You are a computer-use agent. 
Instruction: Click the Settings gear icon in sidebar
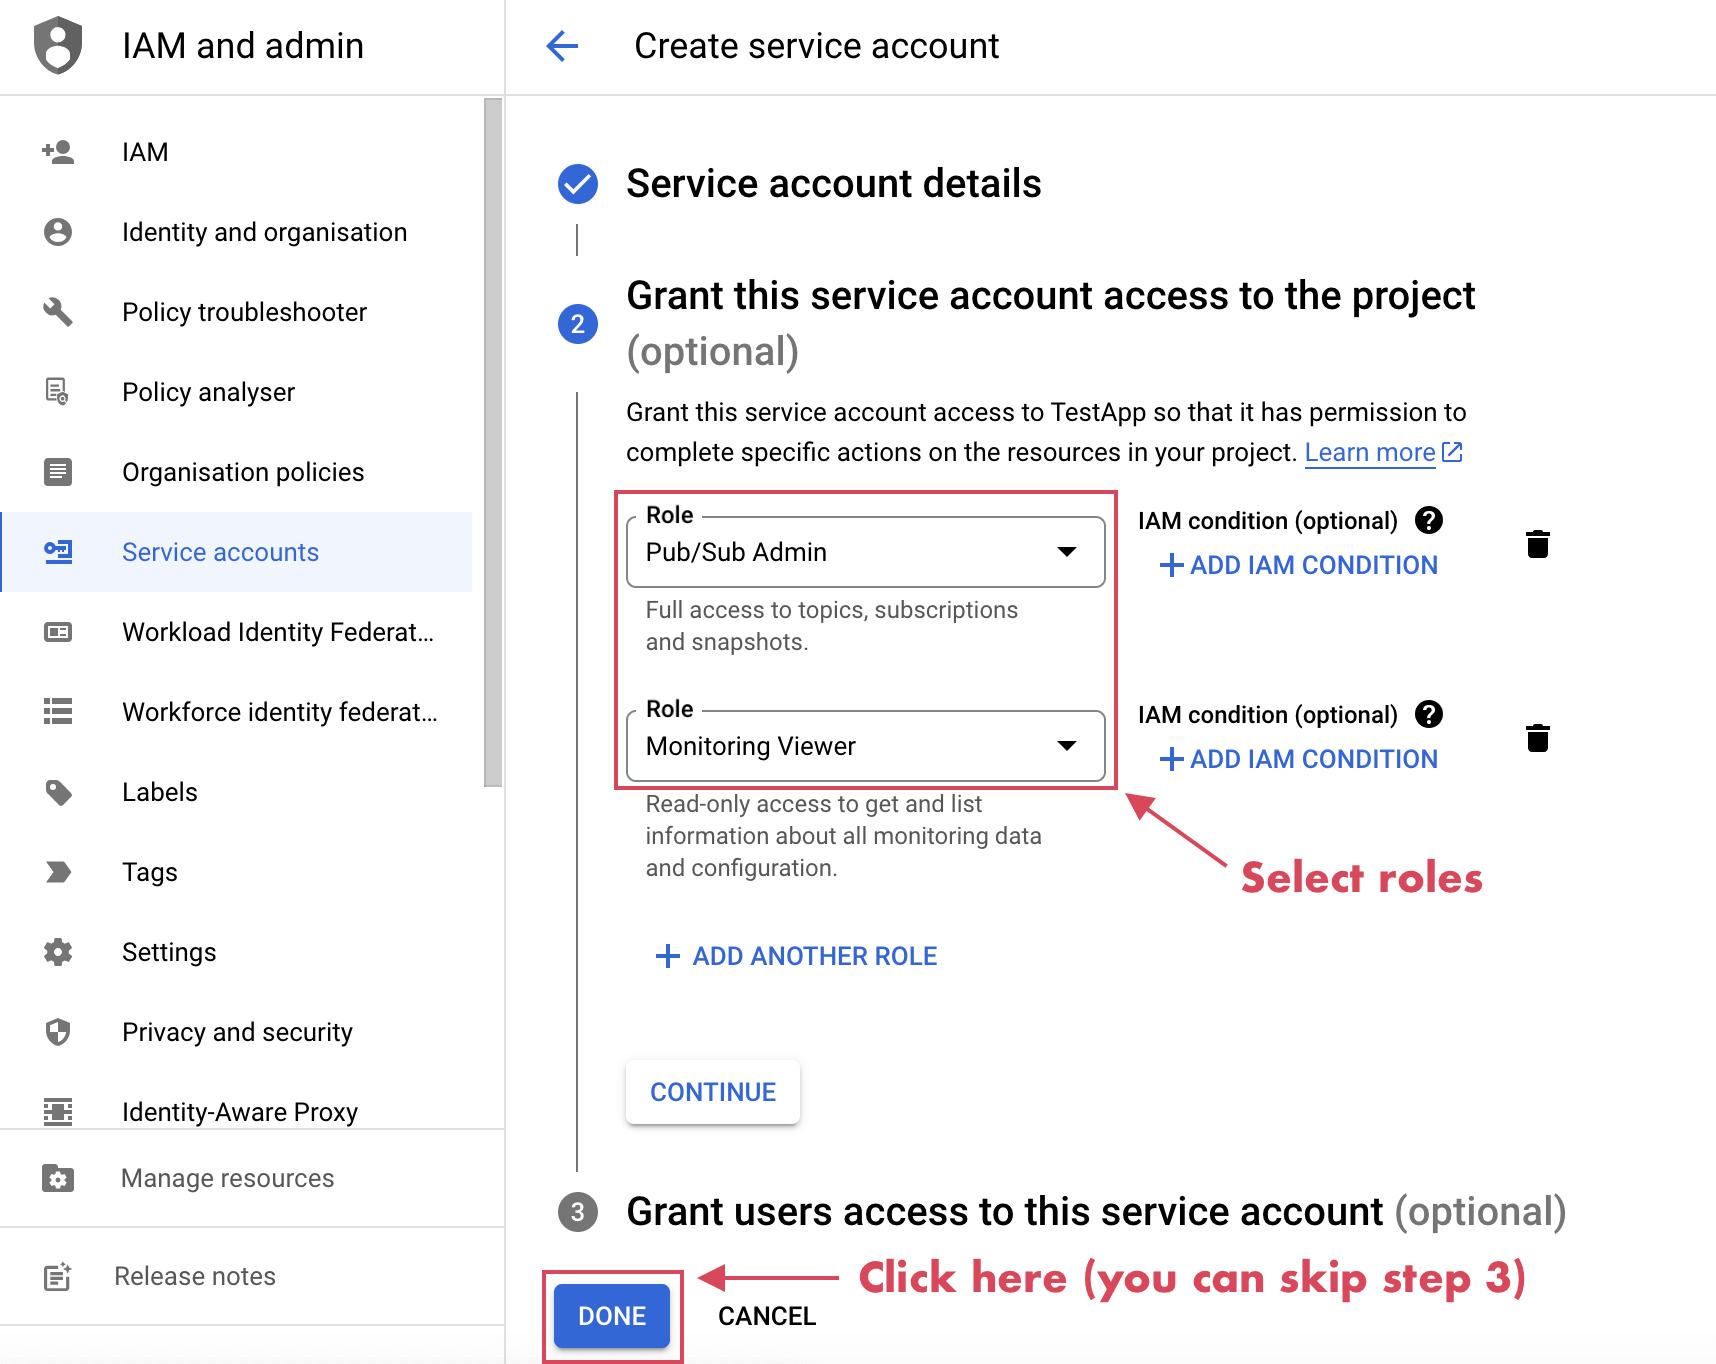pyautogui.click(x=58, y=952)
